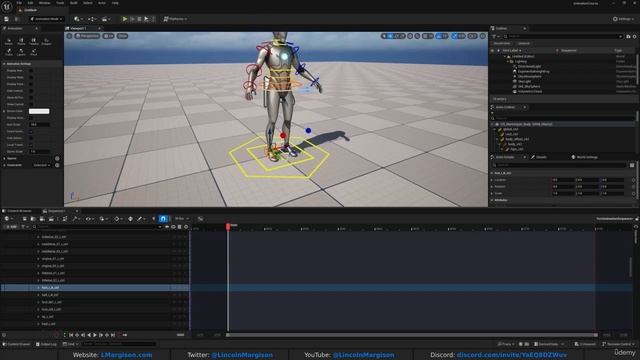This screenshot has width=640, height=360.
Task: Open the Add content icon dropdown
Action: point(78,19)
